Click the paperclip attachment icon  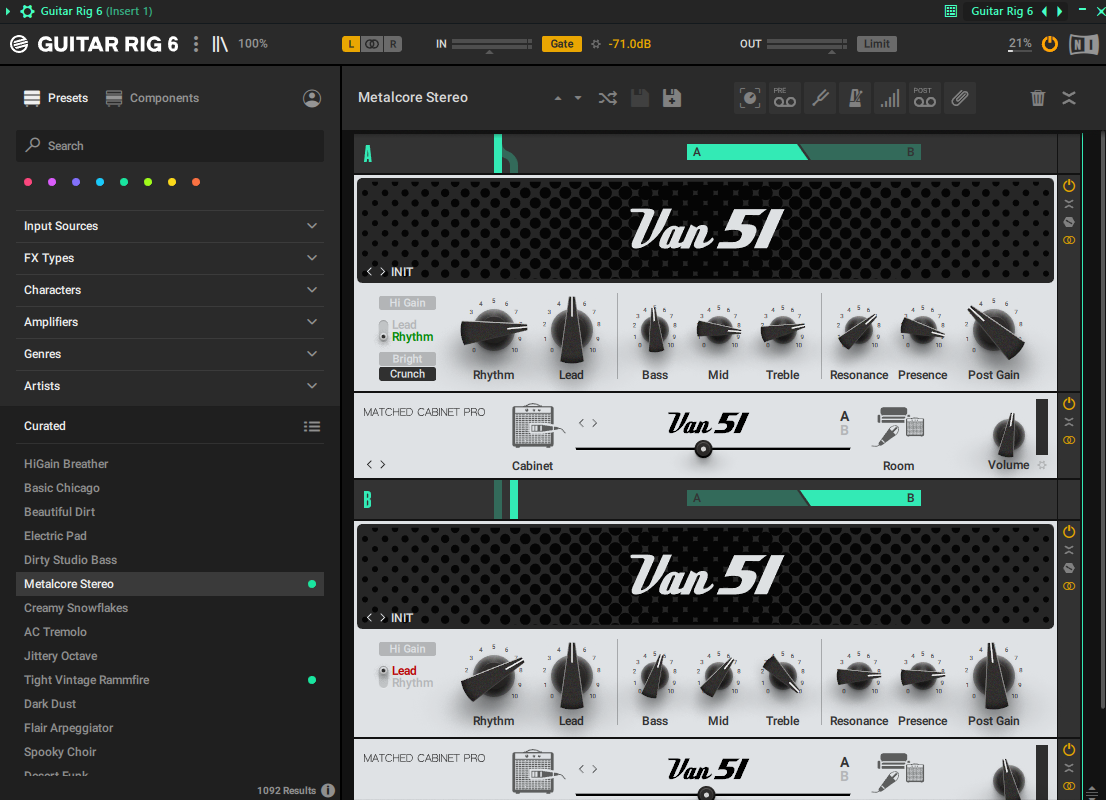click(x=959, y=97)
